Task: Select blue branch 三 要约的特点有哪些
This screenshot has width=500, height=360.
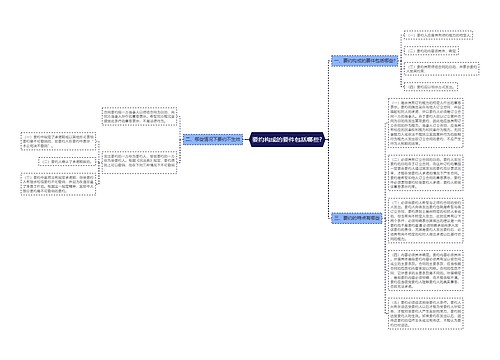Action: click(357, 218)
